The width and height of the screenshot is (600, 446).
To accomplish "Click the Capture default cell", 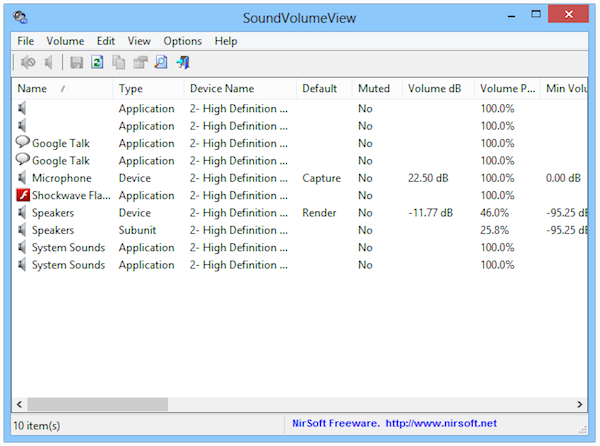I will click(x=321, y=178).
